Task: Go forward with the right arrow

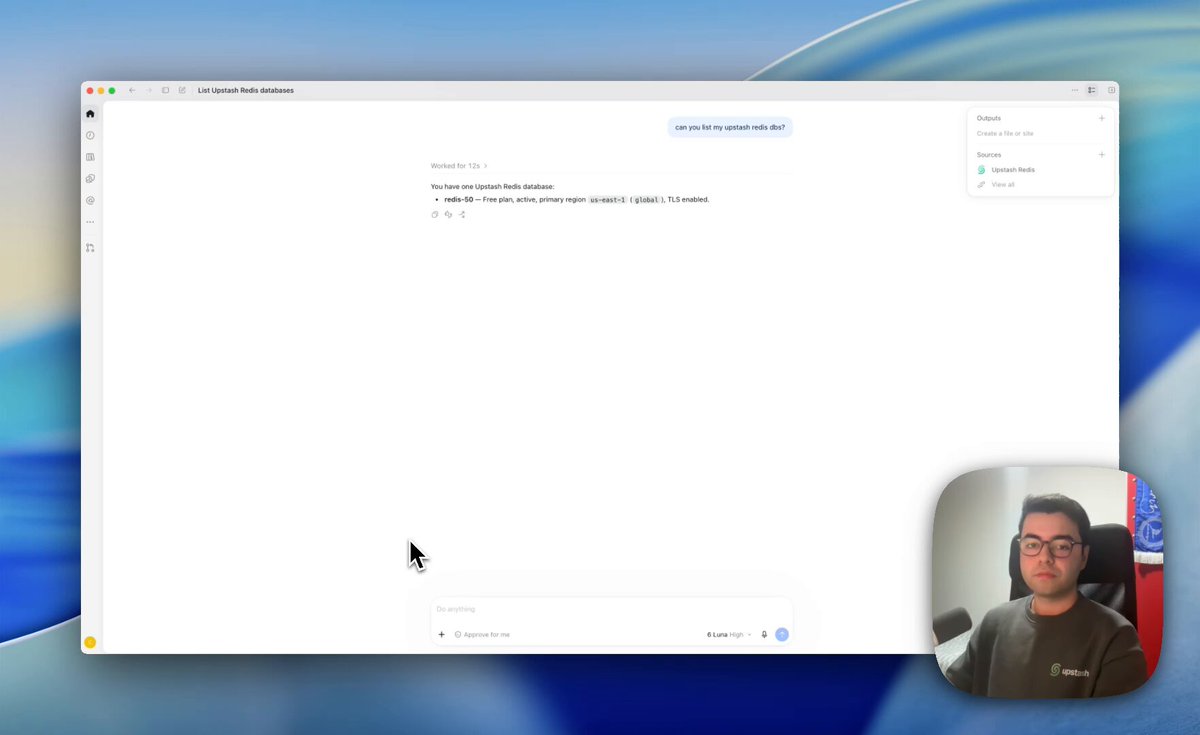Action: 149,90
